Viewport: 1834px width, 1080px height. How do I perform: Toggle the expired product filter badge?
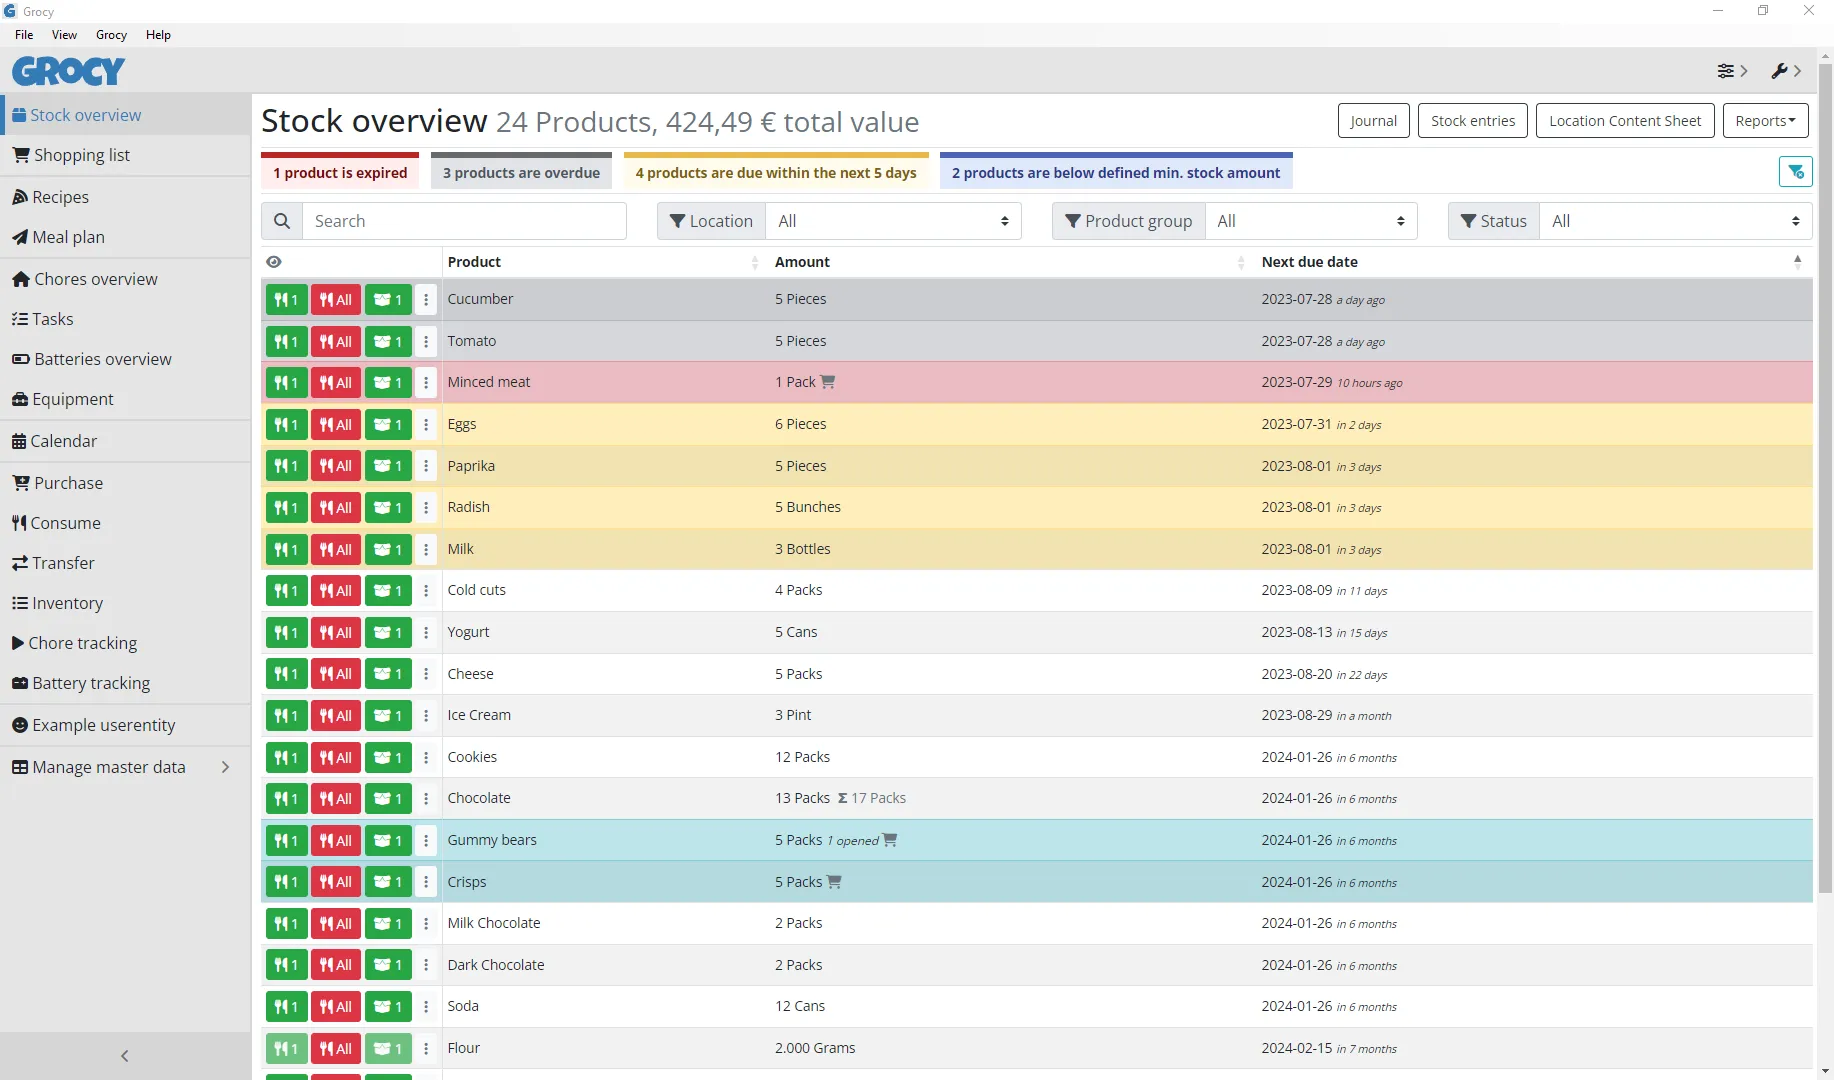[340, 173]
